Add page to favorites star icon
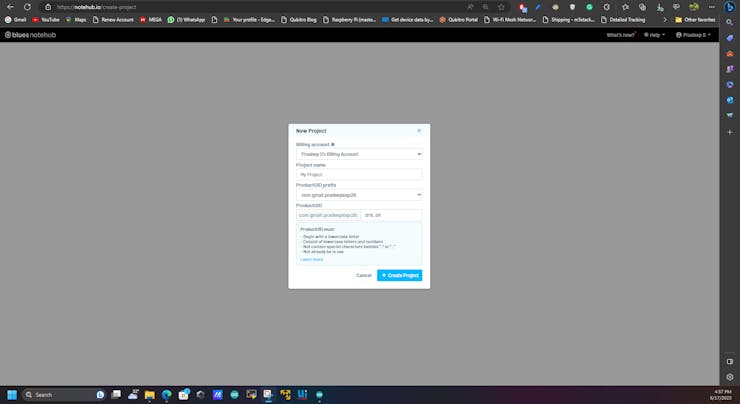This screenshot has height=404, width=740. pos(501,7)
